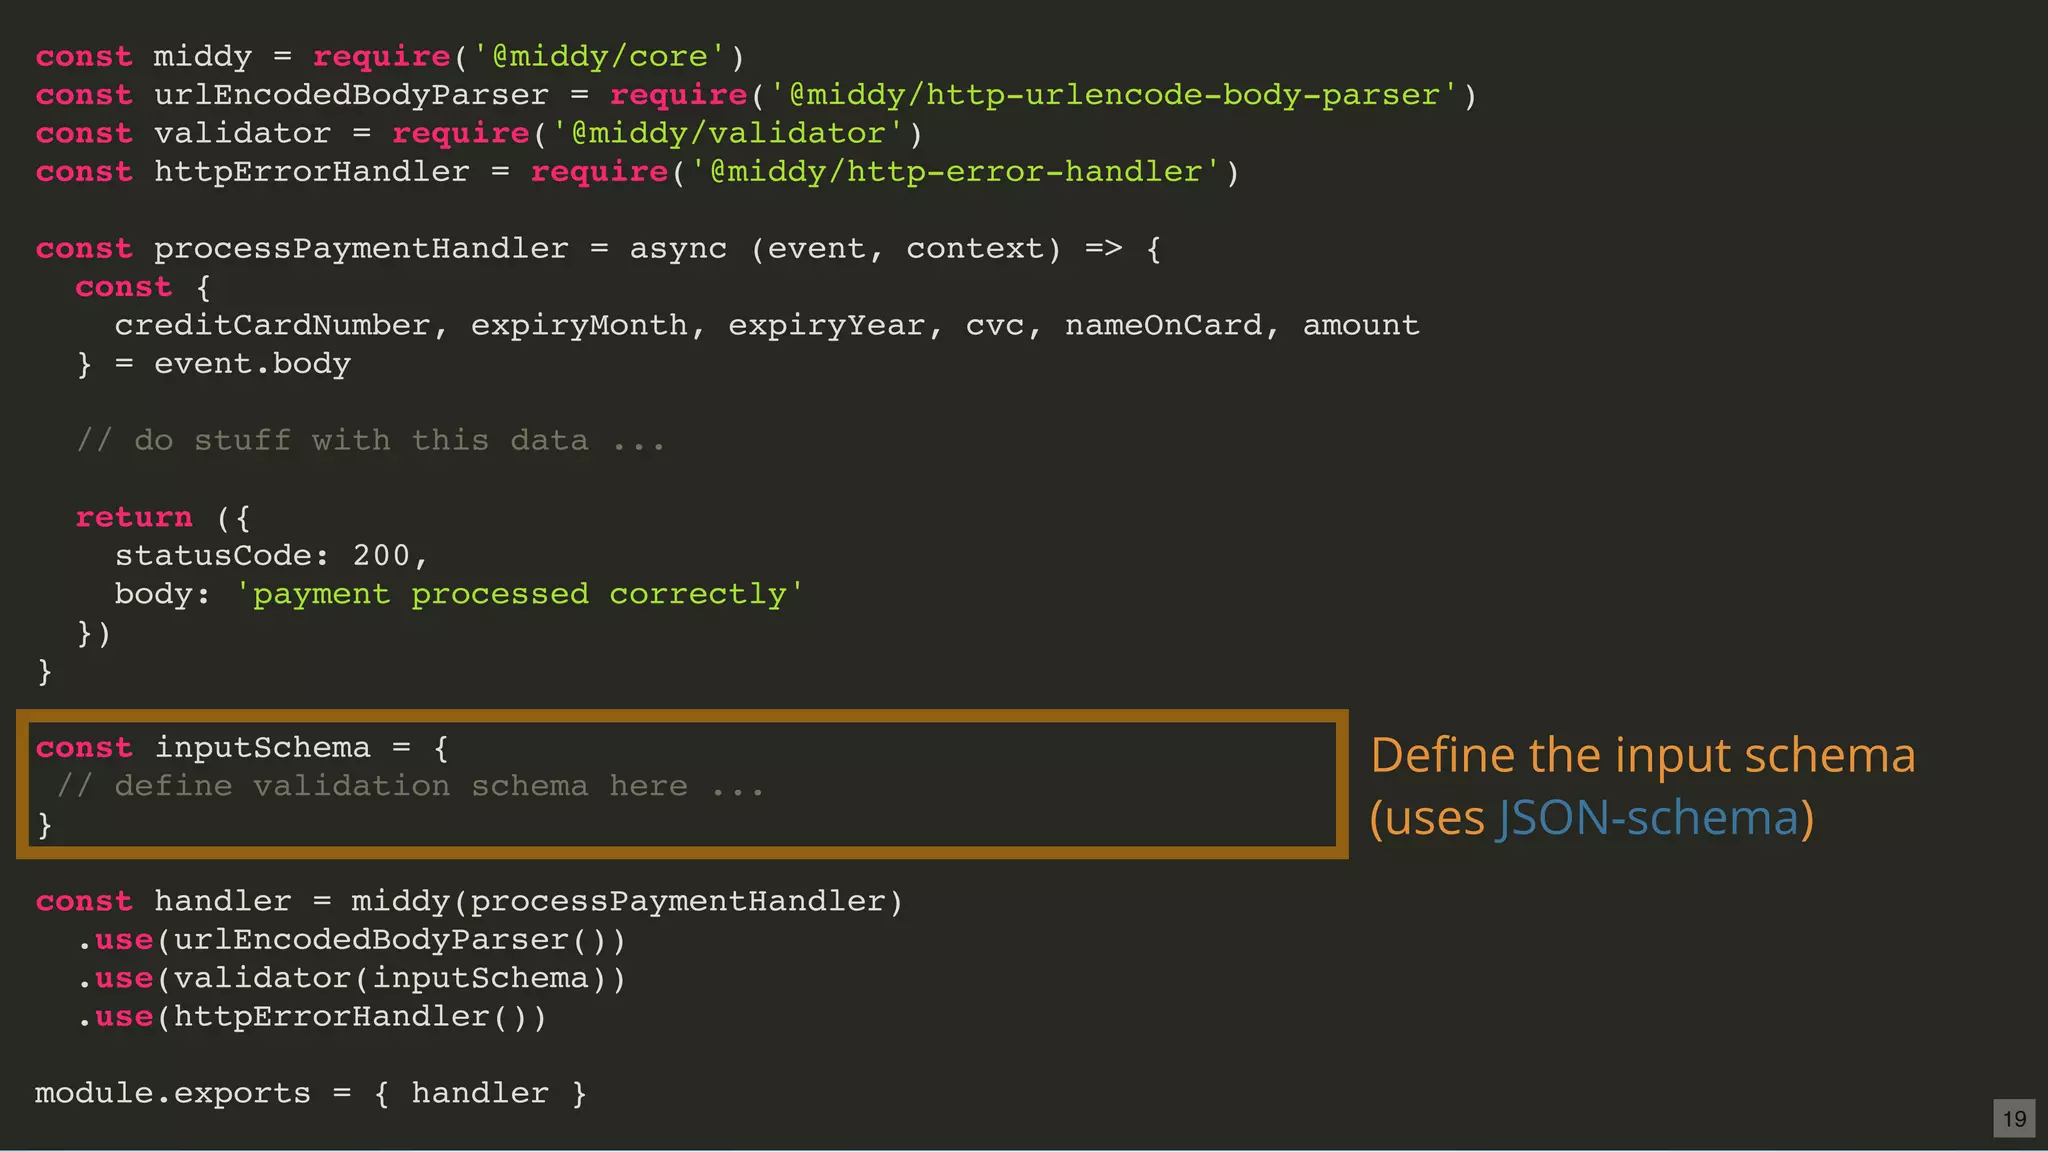This screenshot has height=1152, width=2048.
Task: Click the httpErrorHandler constant name on line four
Action: click(312, 172)
